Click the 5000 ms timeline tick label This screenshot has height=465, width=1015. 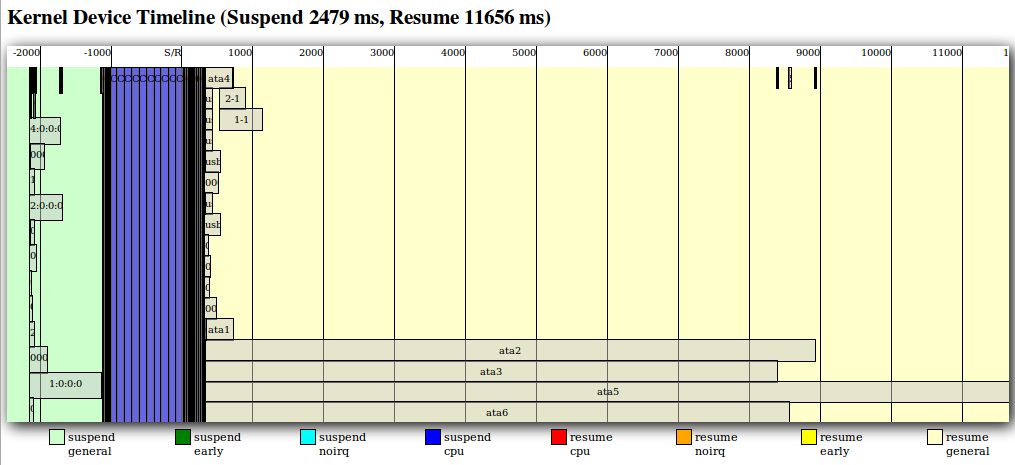[x=524, y=52]
